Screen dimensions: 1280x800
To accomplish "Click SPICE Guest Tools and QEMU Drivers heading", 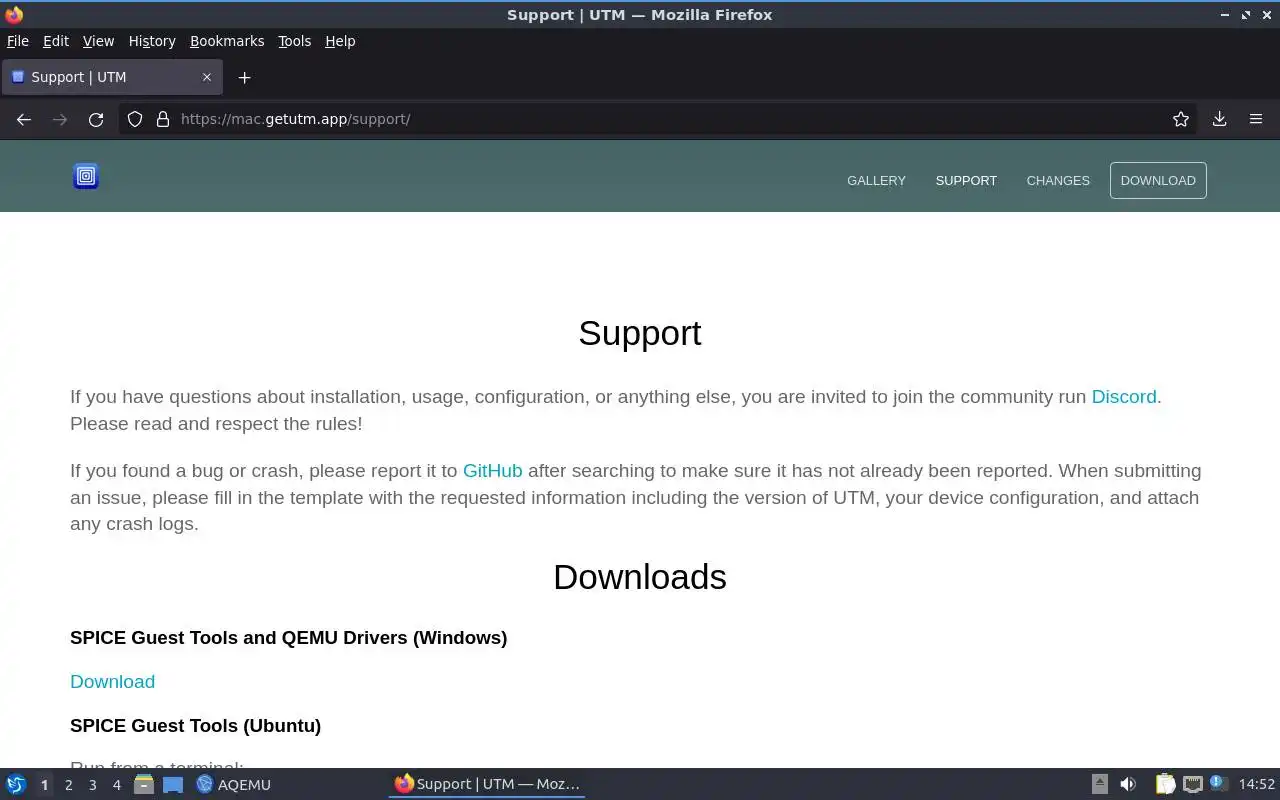I will point(288,638).
